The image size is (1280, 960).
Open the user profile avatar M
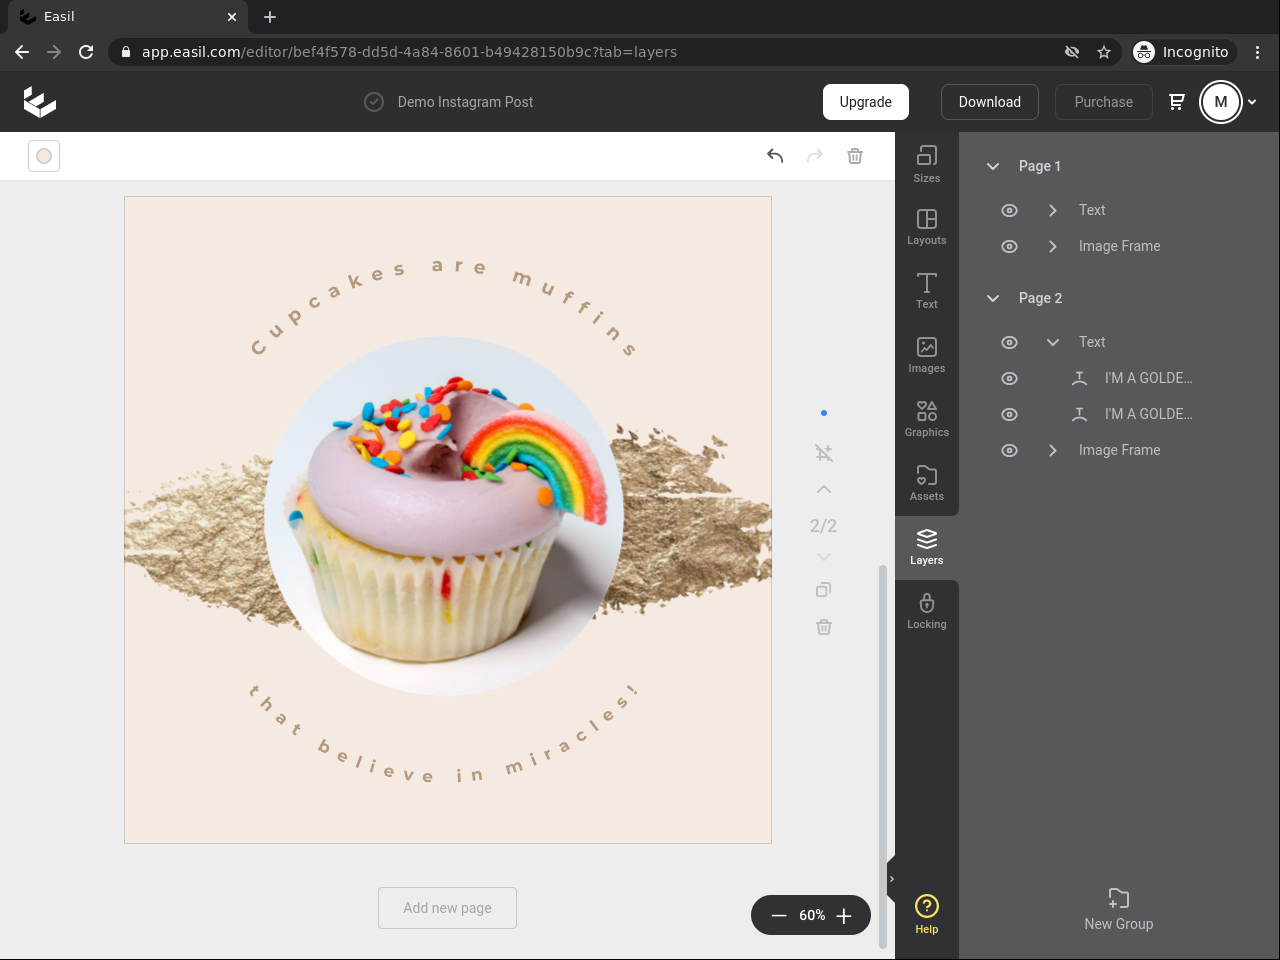(x=1221, y=102)
